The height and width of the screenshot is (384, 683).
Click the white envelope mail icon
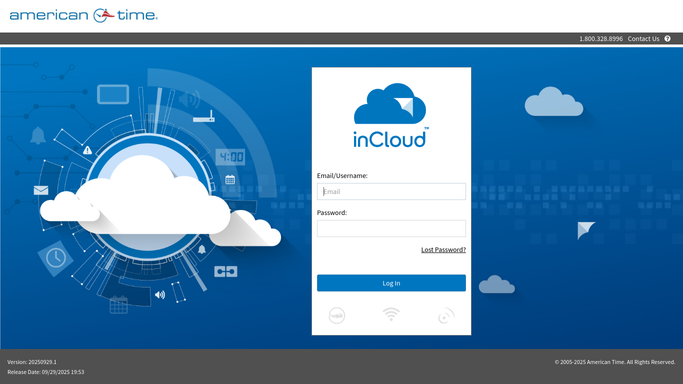point(41,190)
